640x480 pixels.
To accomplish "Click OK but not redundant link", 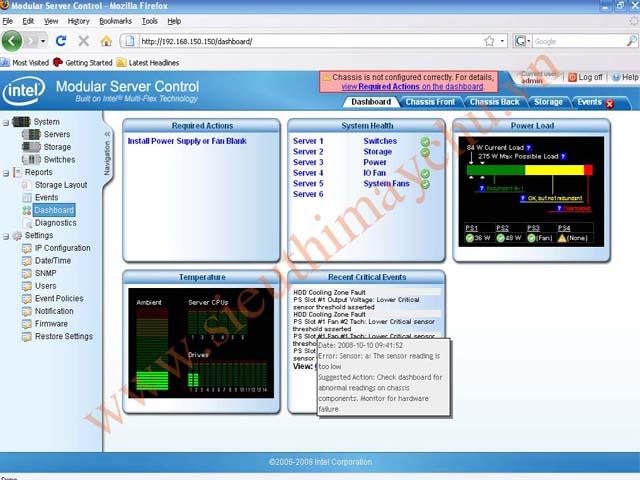I will tap(555, 198).
